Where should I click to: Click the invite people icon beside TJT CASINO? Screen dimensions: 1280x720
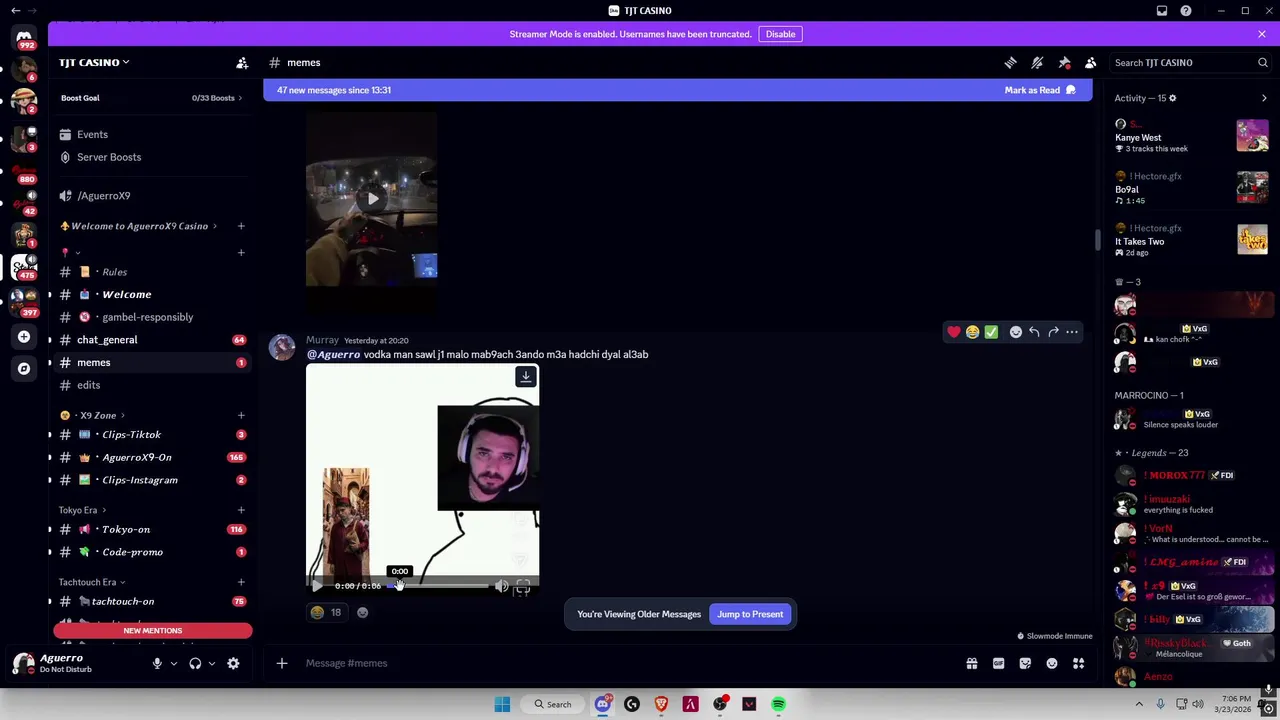tap(242, 63)
